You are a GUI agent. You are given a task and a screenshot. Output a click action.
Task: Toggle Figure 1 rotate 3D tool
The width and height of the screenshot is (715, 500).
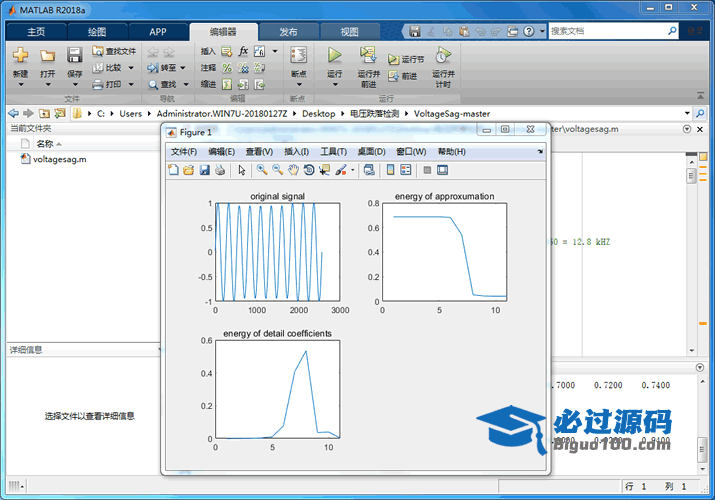[x=309, y=170]
